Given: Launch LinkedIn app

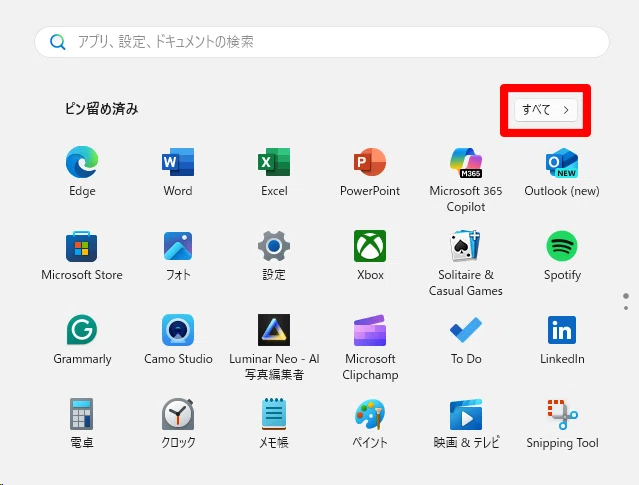Looking at the screenshot, I should pyautogui.click(x=562, y=330).
